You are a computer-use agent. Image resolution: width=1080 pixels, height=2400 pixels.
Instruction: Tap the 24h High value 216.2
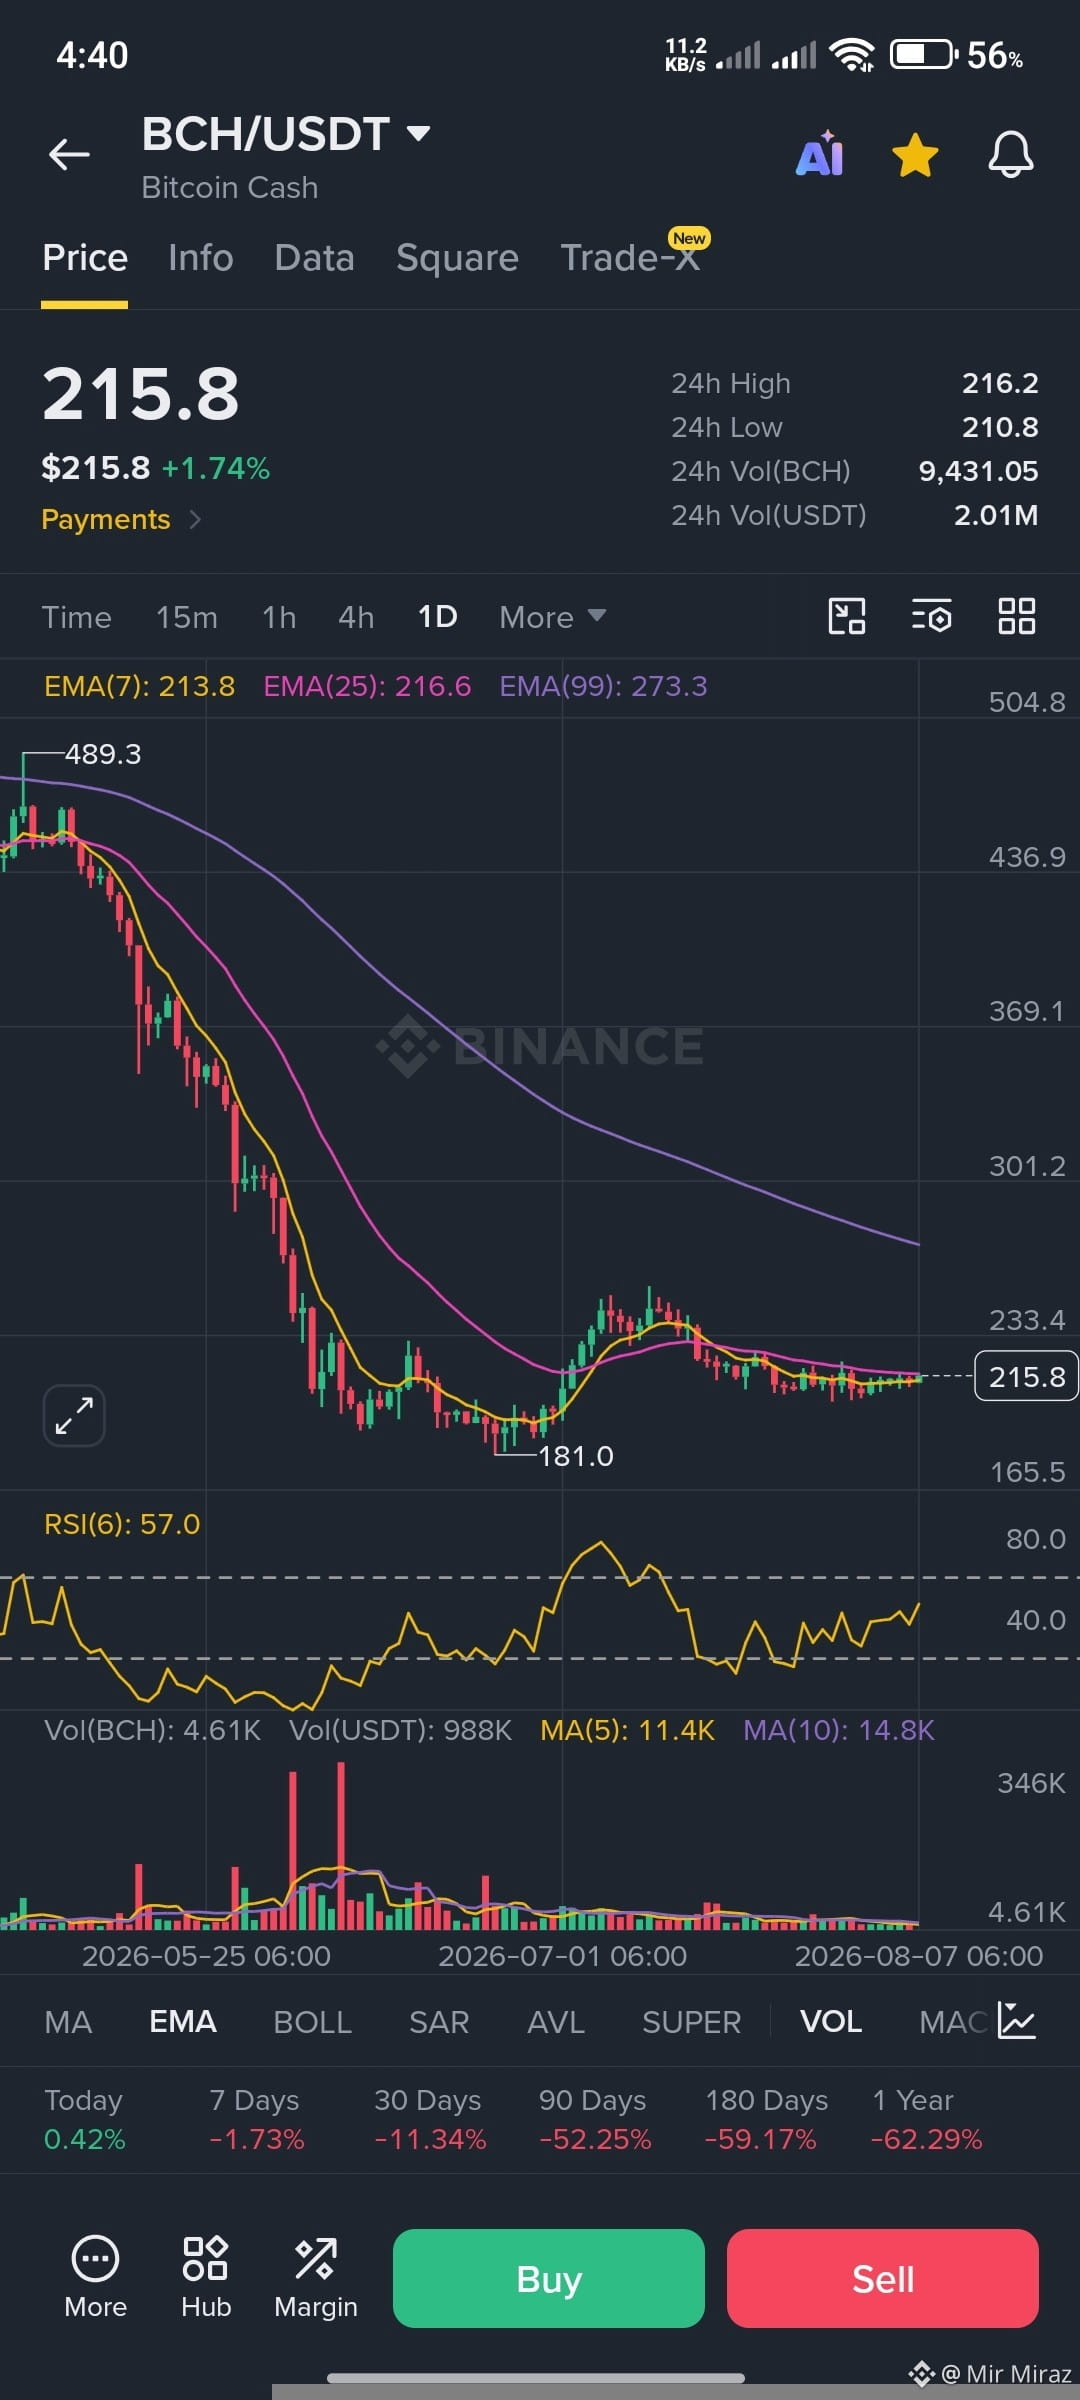[x=1000, y=383]
